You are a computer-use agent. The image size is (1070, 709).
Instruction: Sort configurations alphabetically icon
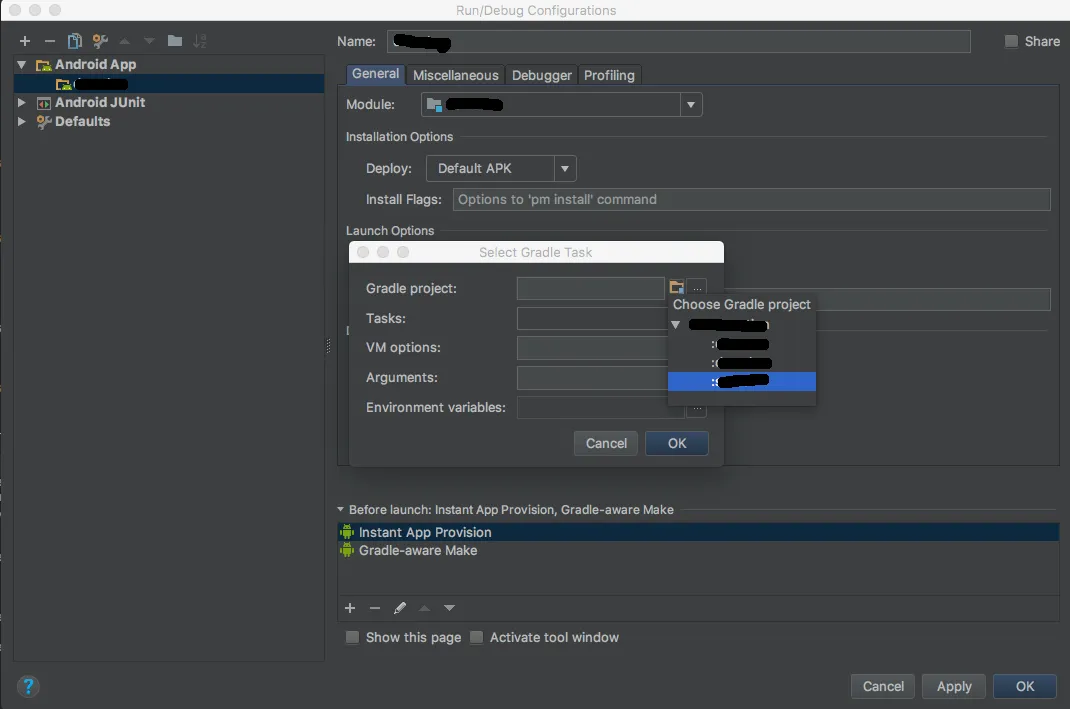[199, 41]
